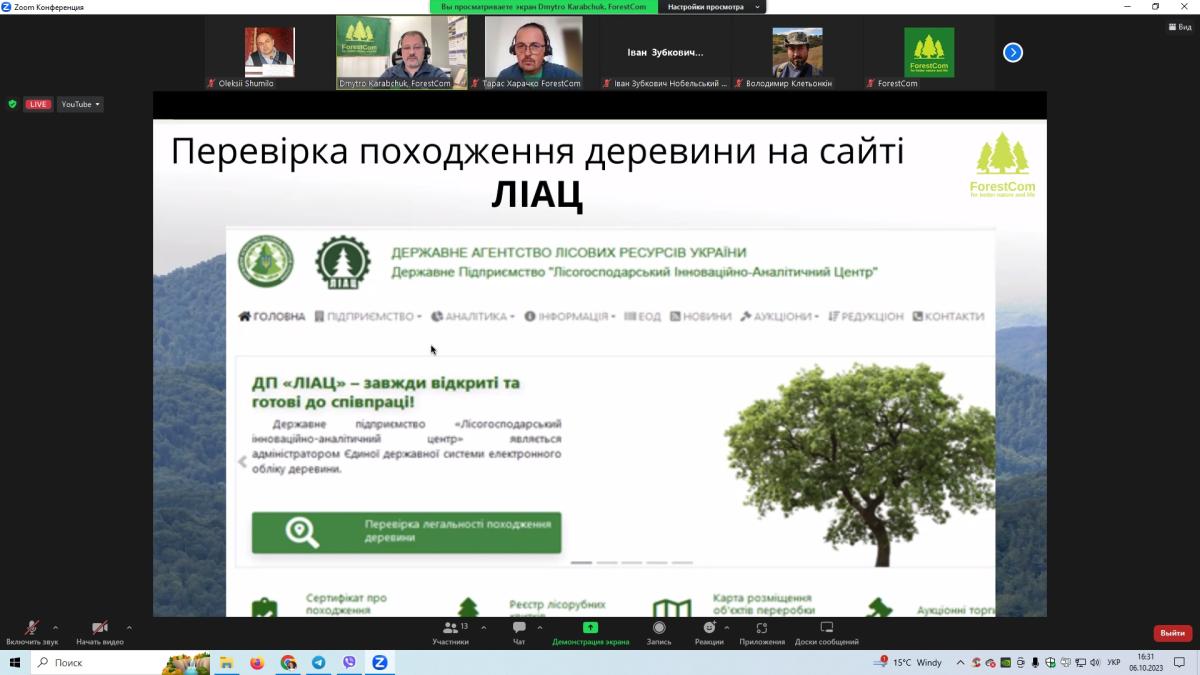This screenshot has height=675, width=1200.
Task: Open Telegram from the Windows taskbar
Action: 318,662
